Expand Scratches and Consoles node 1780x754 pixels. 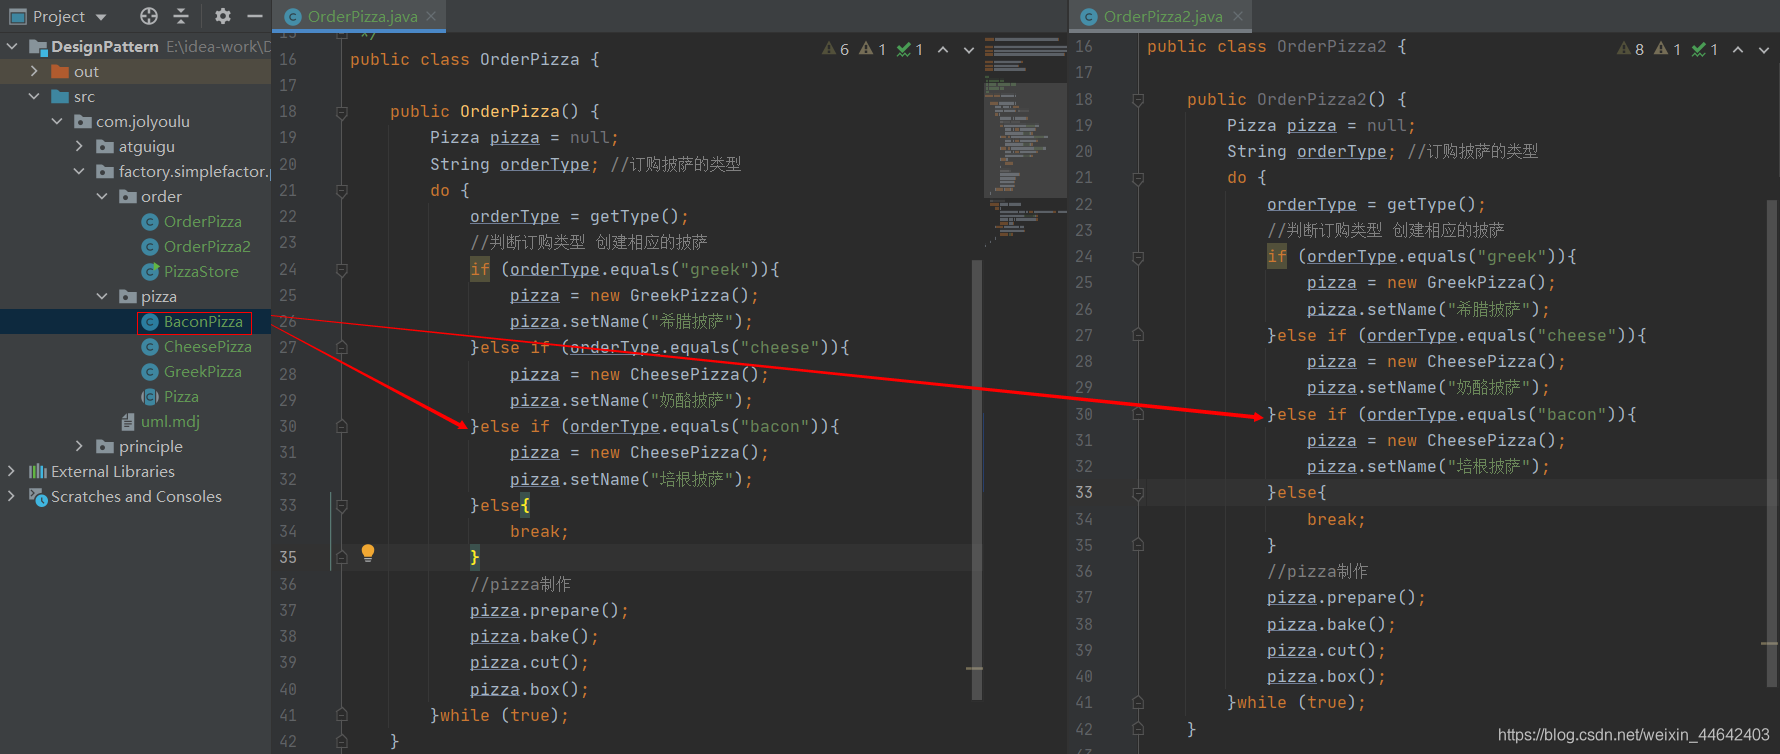12,496
